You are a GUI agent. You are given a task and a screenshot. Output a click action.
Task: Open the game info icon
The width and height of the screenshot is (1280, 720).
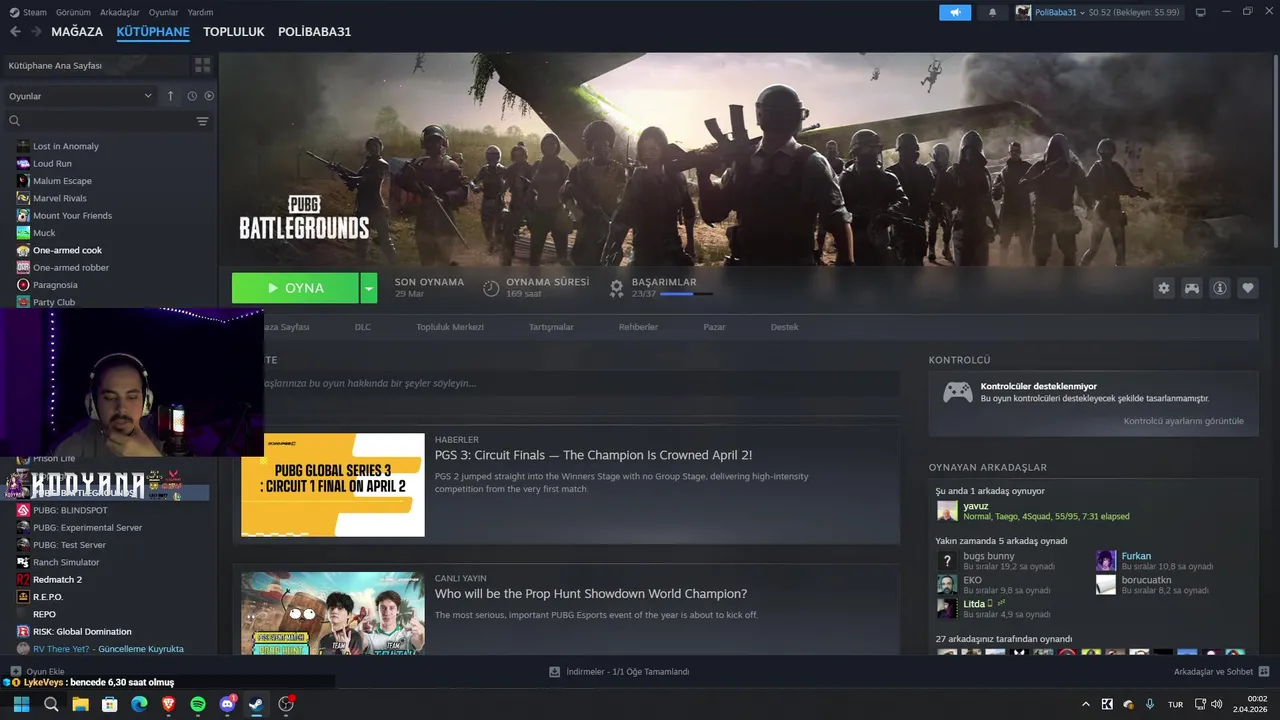point(1220,288)
